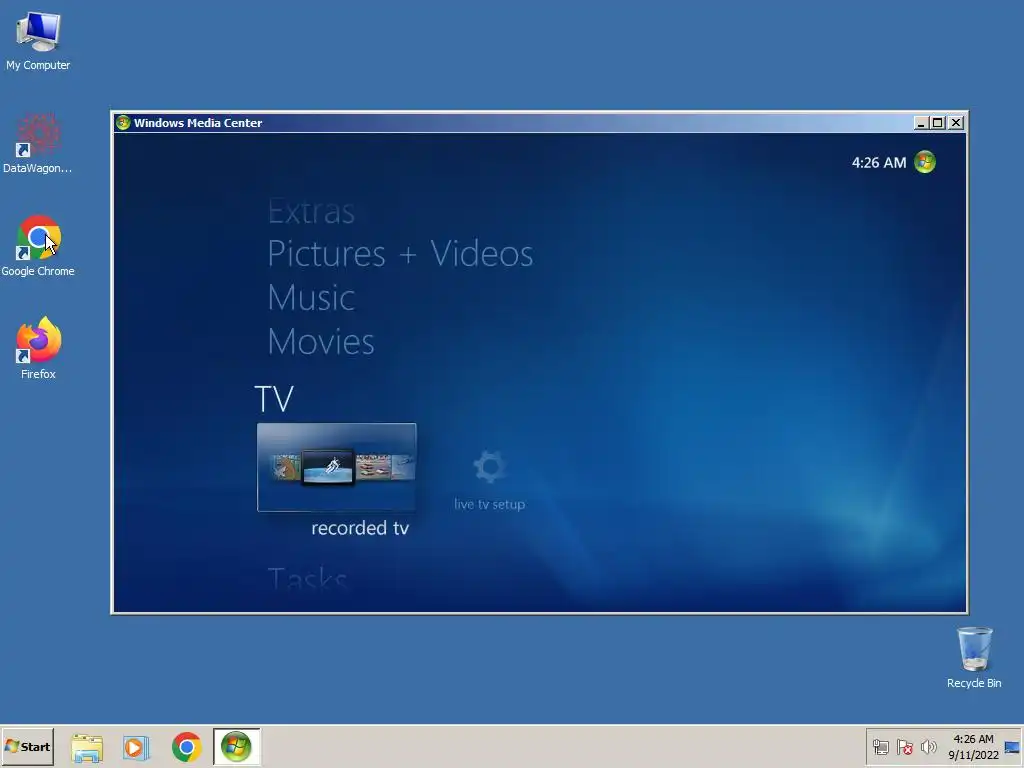This screenshot has width=1024, height=768.
Task: Click the live tv setup label
Action: pyautogui.click(x=489, y=504)
